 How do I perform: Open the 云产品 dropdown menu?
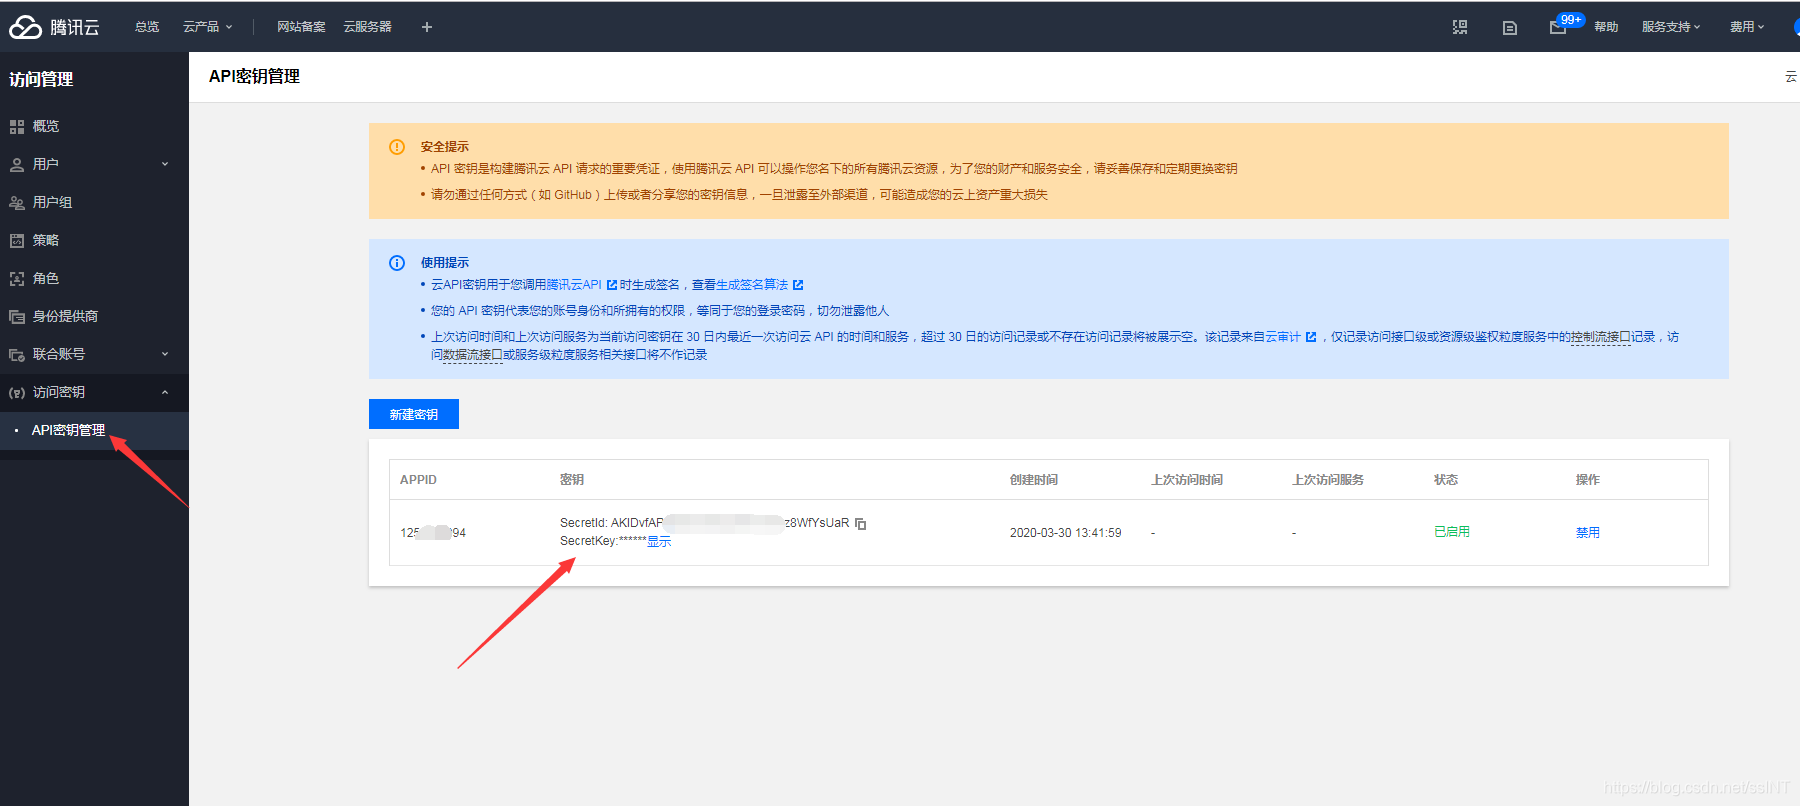(x=207, y=27)
